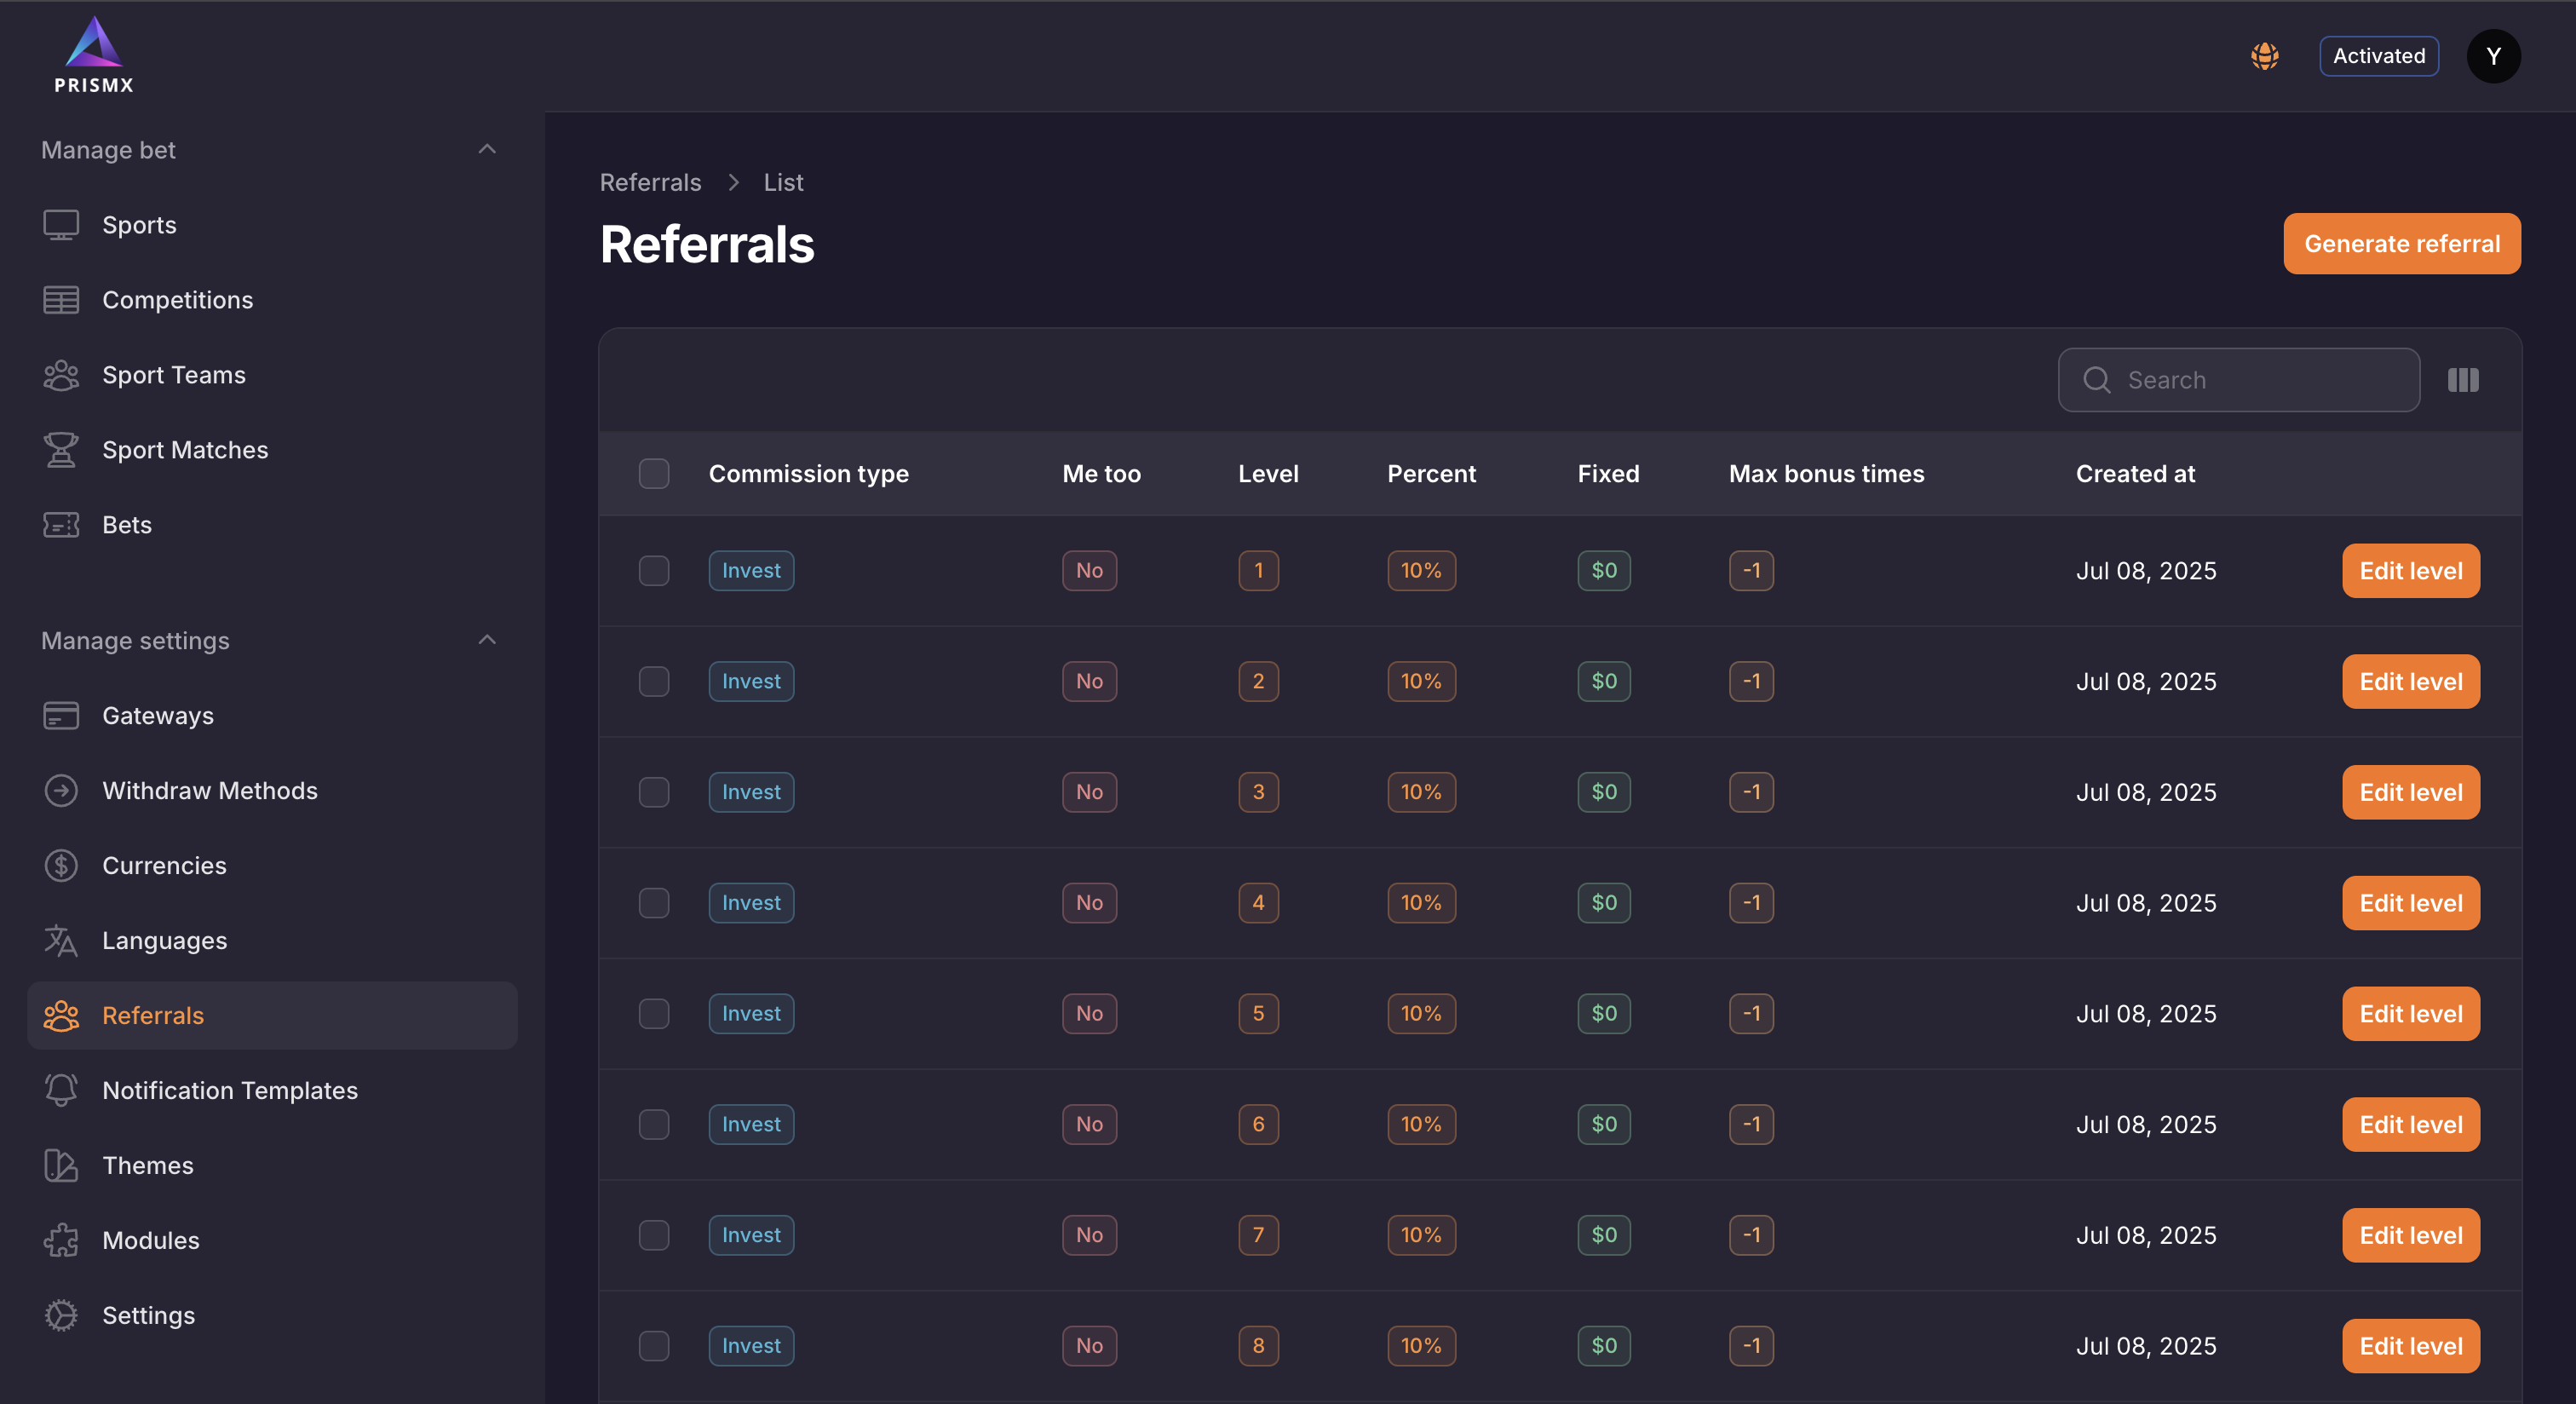Go to Themes menu item
2576x1404 pixels.
(148, 1165)
